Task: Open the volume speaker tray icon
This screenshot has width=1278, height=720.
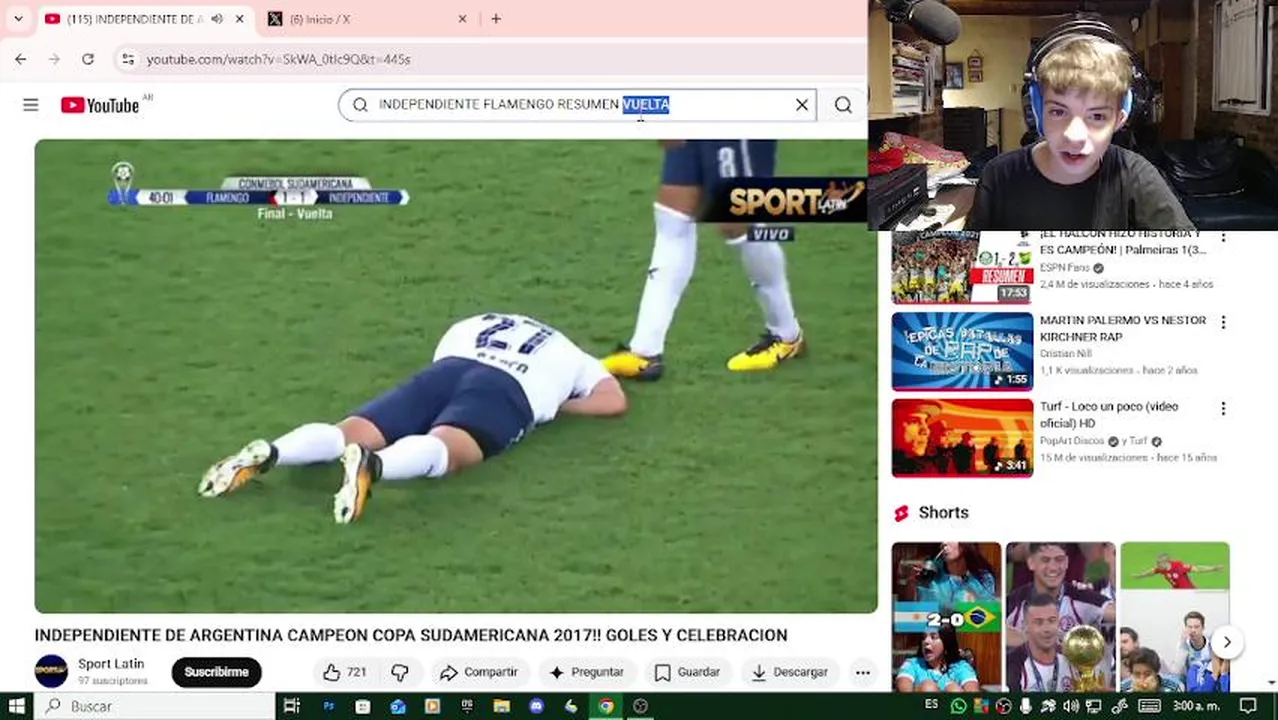Action: pos(1071,706)
